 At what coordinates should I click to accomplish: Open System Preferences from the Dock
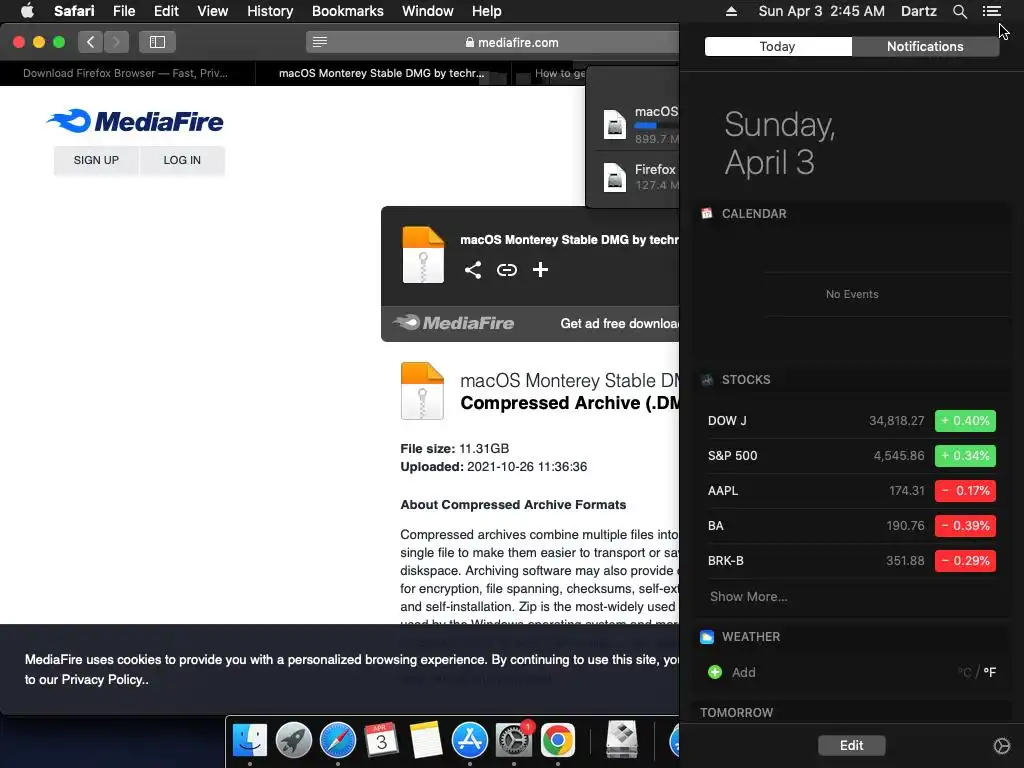[514, 740]
